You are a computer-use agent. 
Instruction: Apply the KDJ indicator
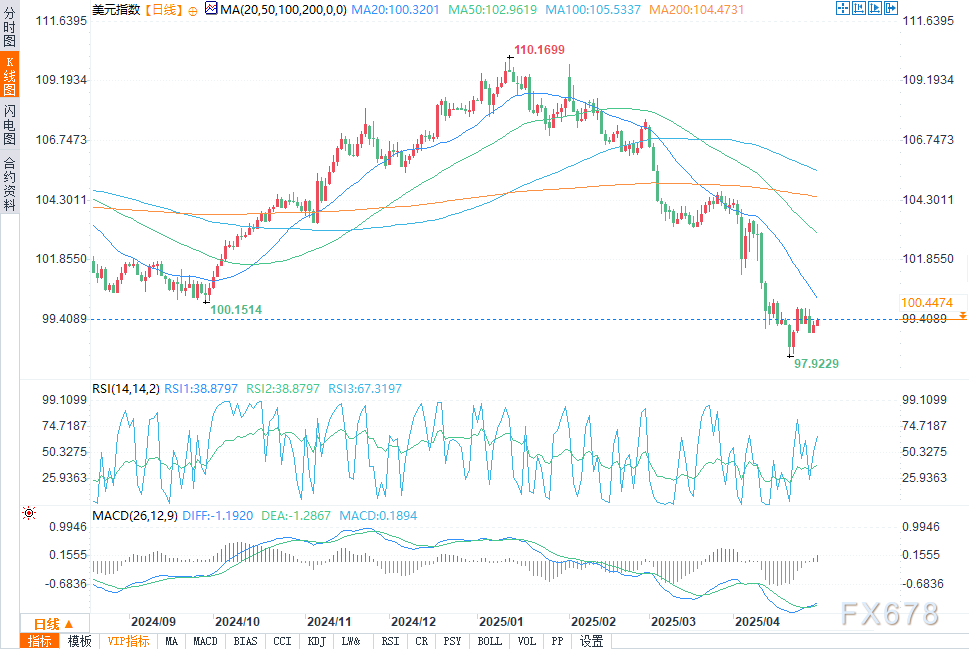click(x=315, y=641)
